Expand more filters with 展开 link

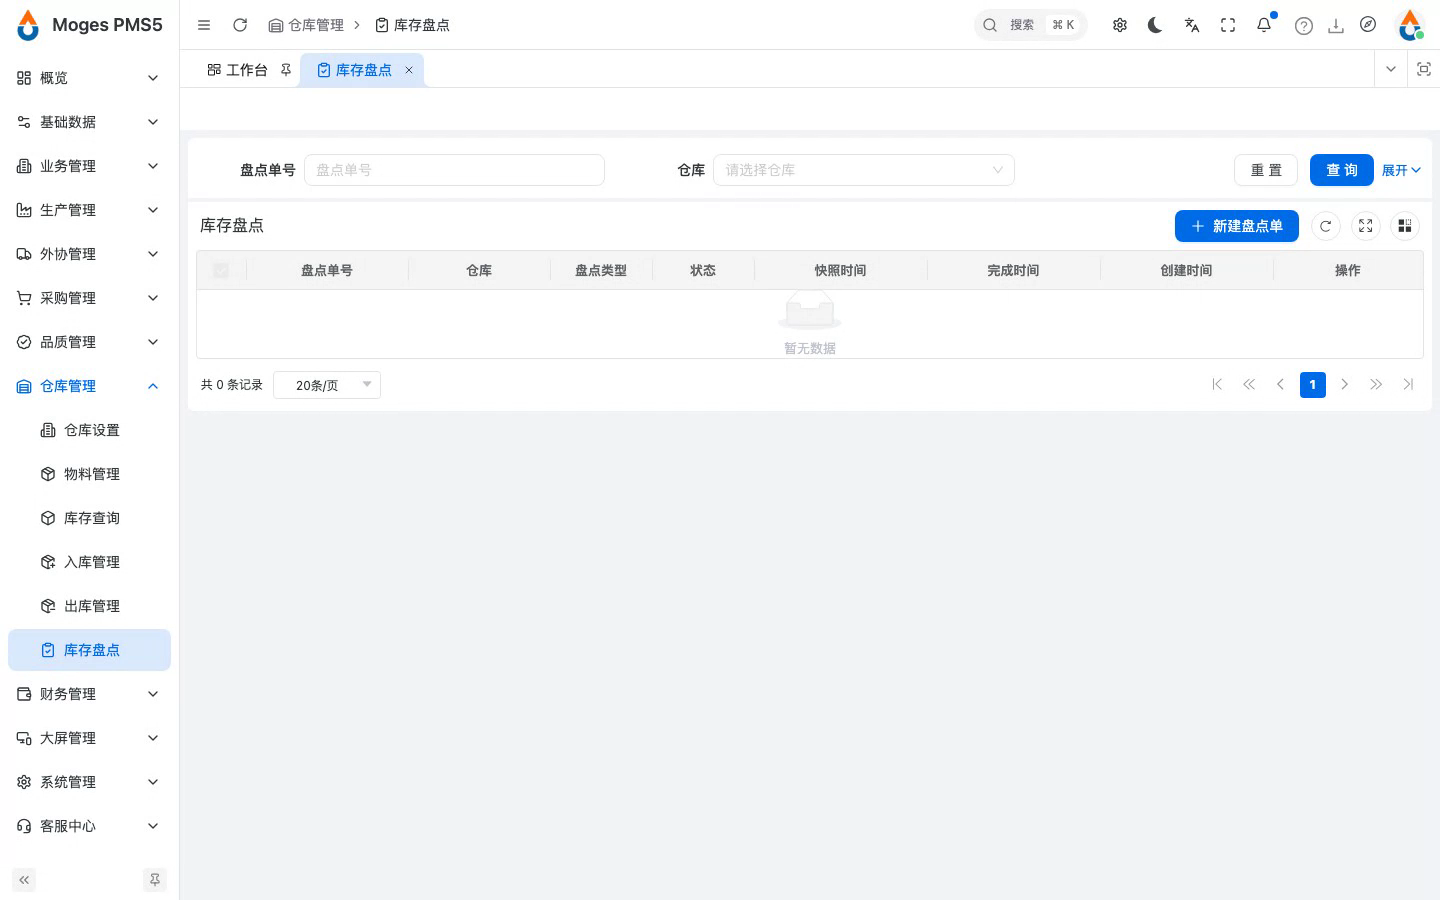(x=1401, y=170)
